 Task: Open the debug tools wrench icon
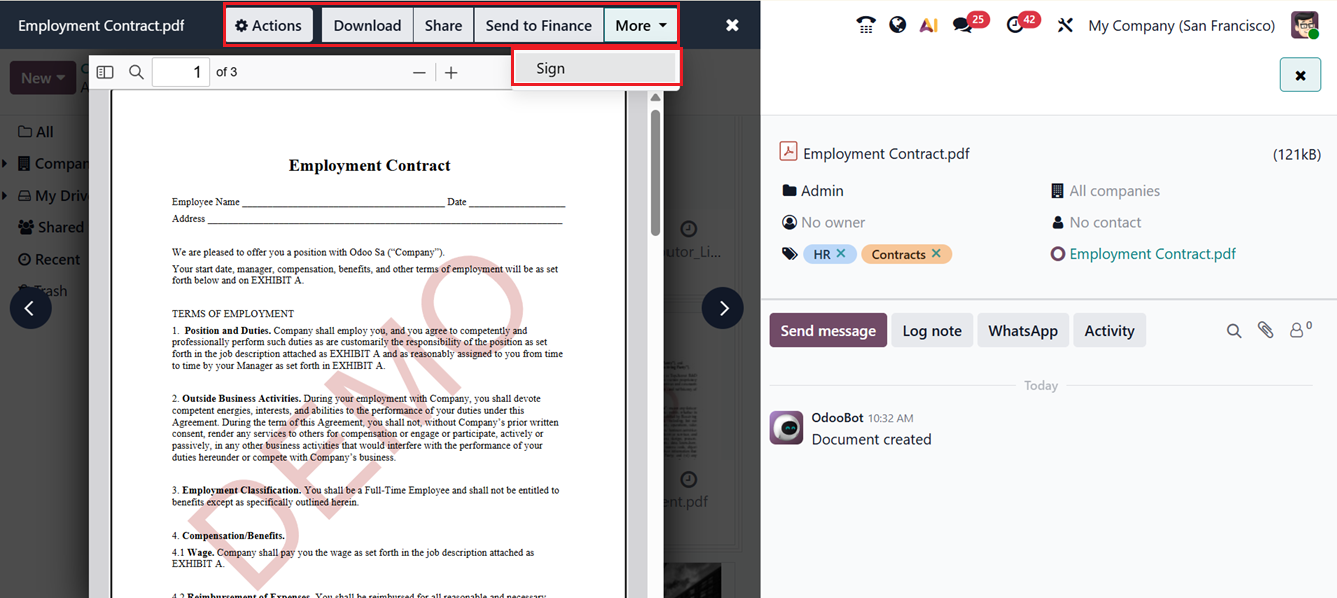(1065, 25)
